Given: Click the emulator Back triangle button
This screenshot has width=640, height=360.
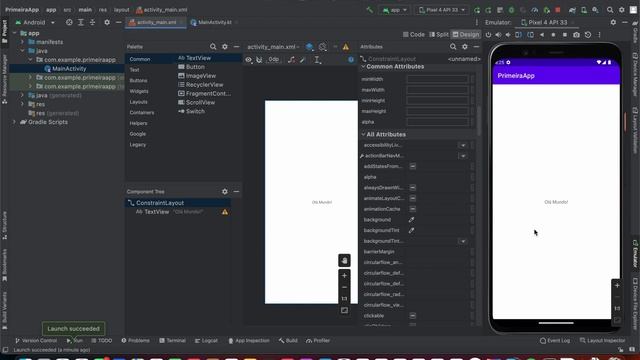Looking at the screenshot, I should click(542, 35).
